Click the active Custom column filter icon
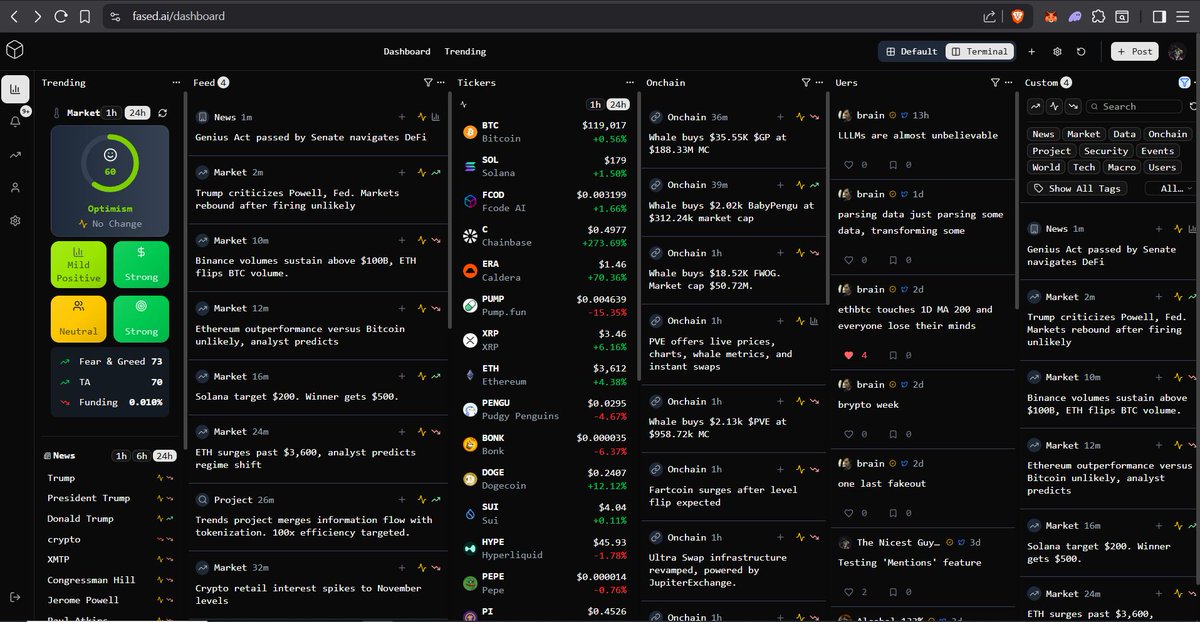 (x=1185, y=82)
